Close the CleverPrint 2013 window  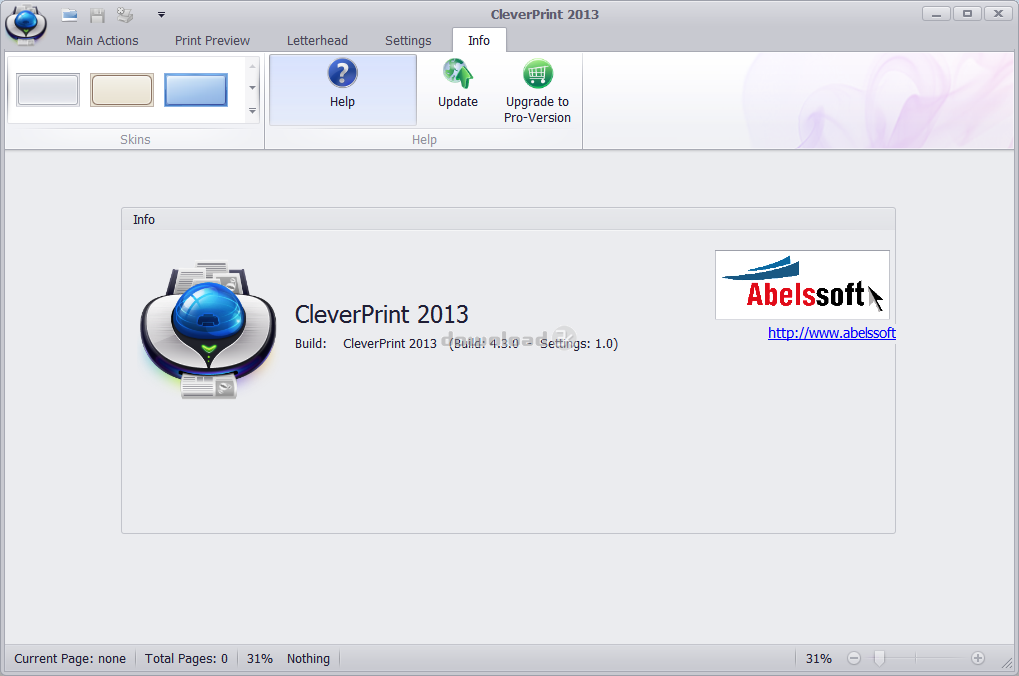(998, 14)
